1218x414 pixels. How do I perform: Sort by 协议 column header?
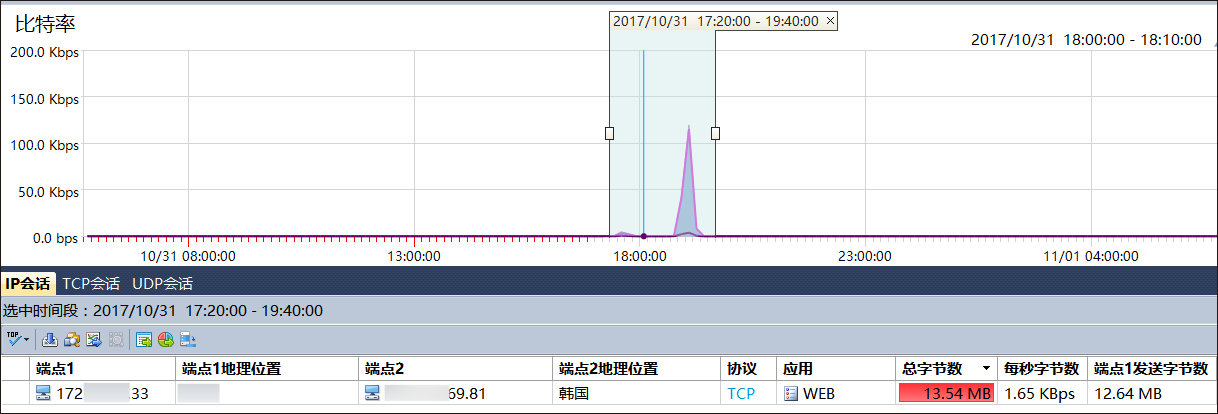tap(747, 368)
